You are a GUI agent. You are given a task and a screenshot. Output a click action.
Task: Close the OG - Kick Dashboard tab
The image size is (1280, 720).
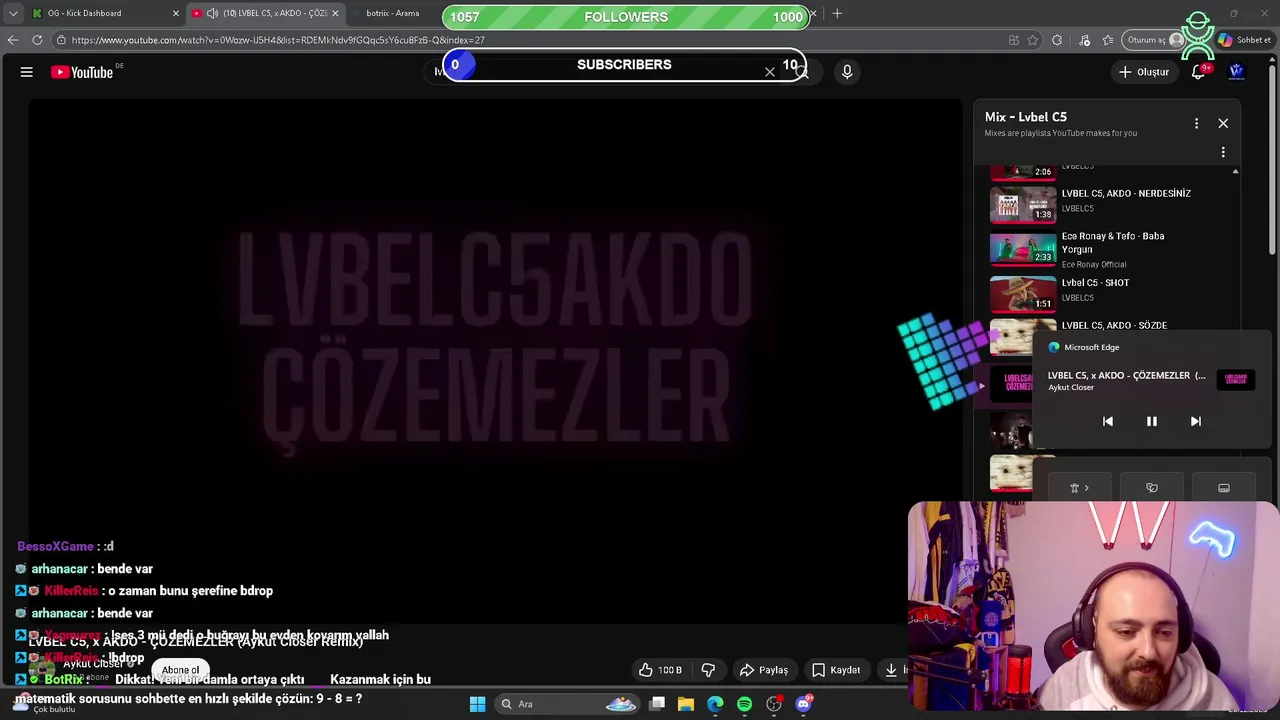(x=176, y=13)
